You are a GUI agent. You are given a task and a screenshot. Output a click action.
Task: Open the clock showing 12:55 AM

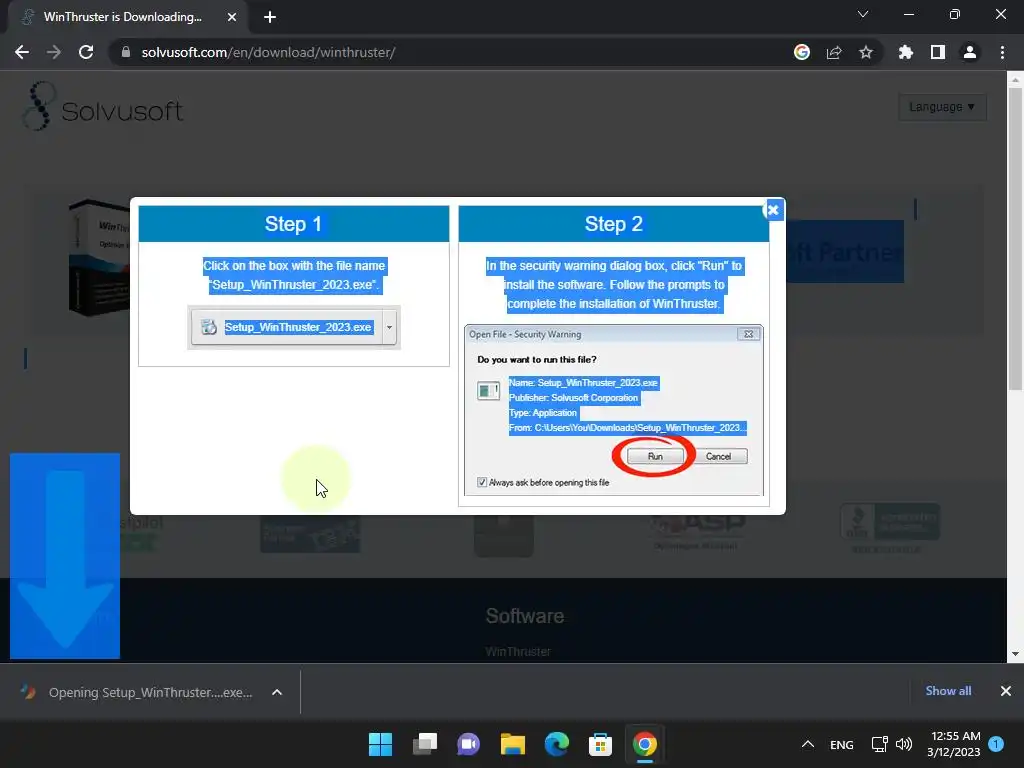pos(953,744)
